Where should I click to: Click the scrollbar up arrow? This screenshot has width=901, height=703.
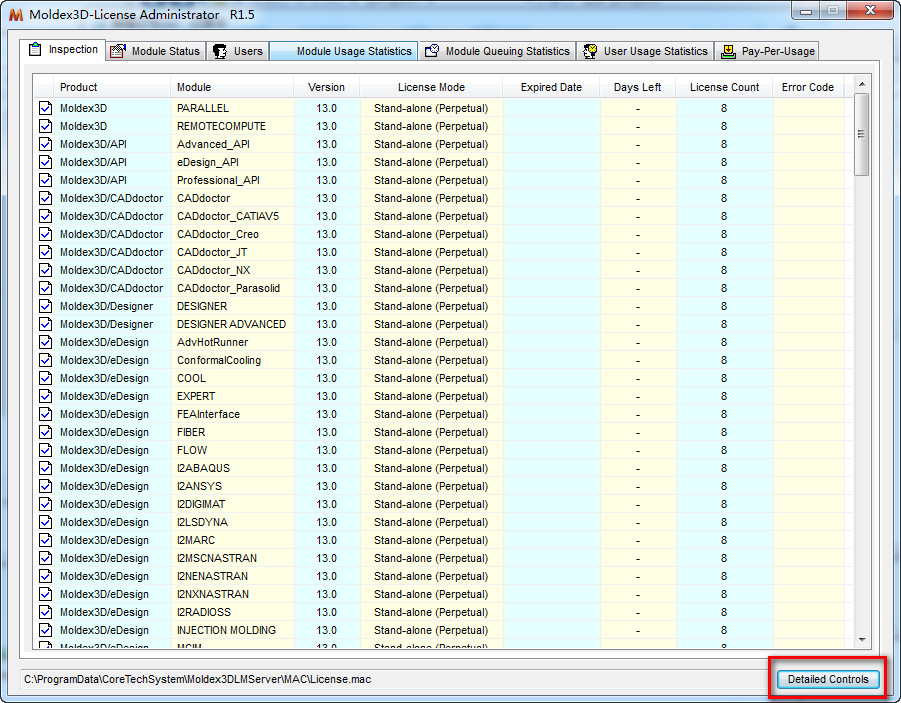861,84
